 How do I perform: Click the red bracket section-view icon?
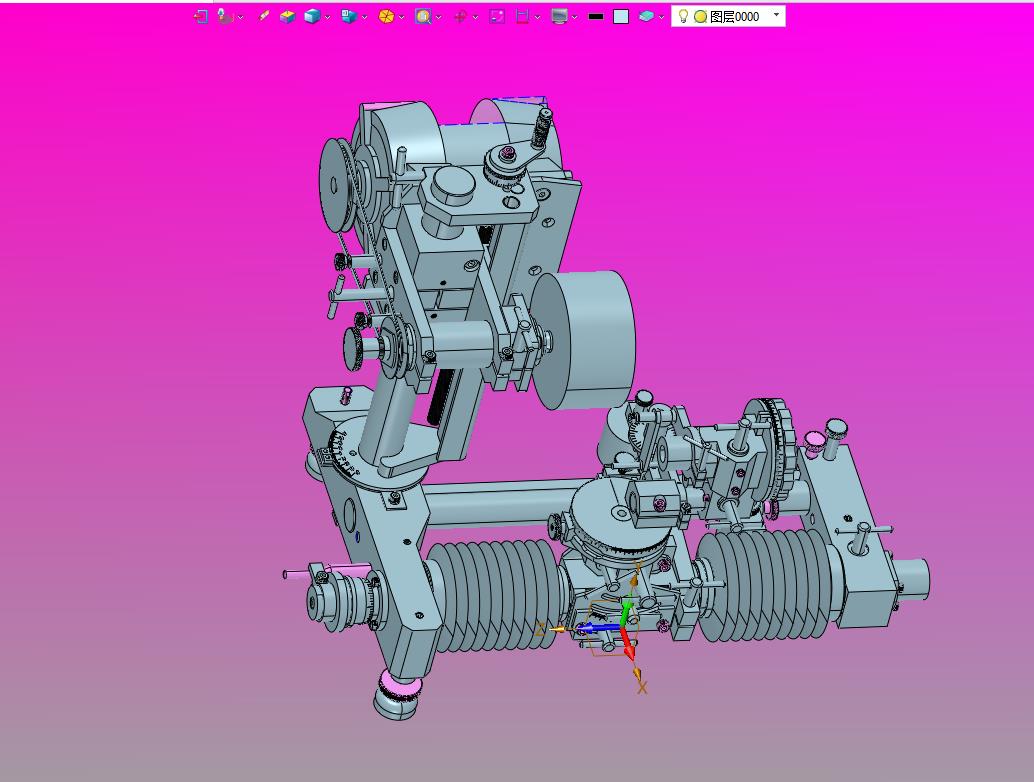522,16
